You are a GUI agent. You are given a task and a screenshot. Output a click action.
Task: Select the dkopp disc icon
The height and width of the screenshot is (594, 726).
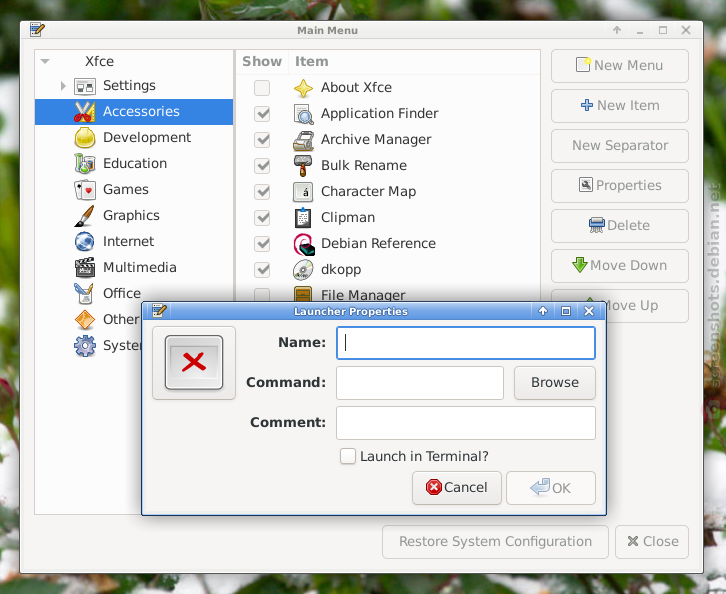[x=303, y=270]
